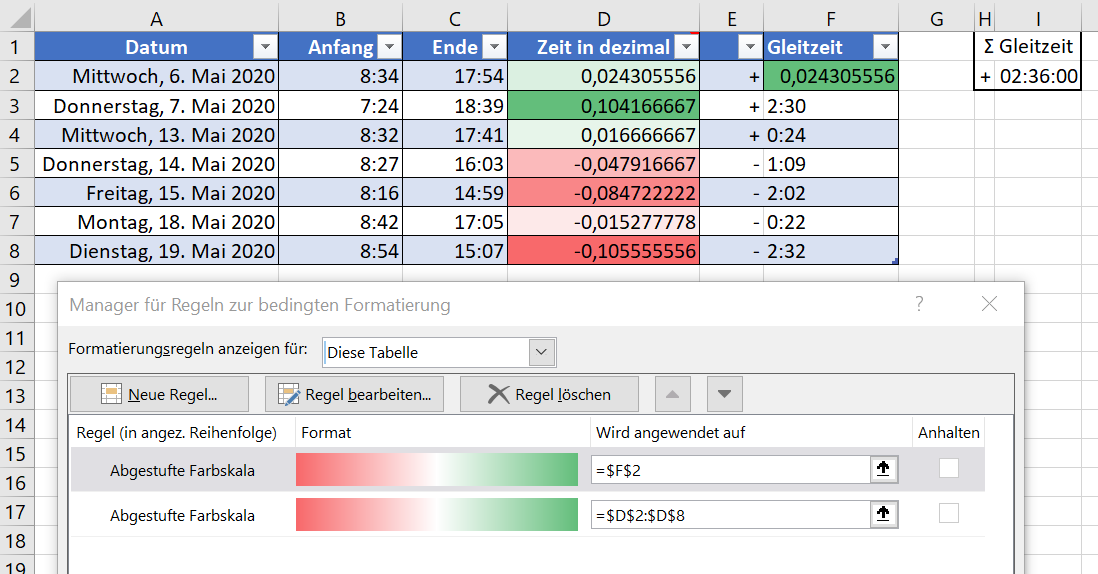The width and height of the screenshot is (1098, 574).
Task: Click cell Freitag, 15. Mai 2020
Action: (157, 192)
